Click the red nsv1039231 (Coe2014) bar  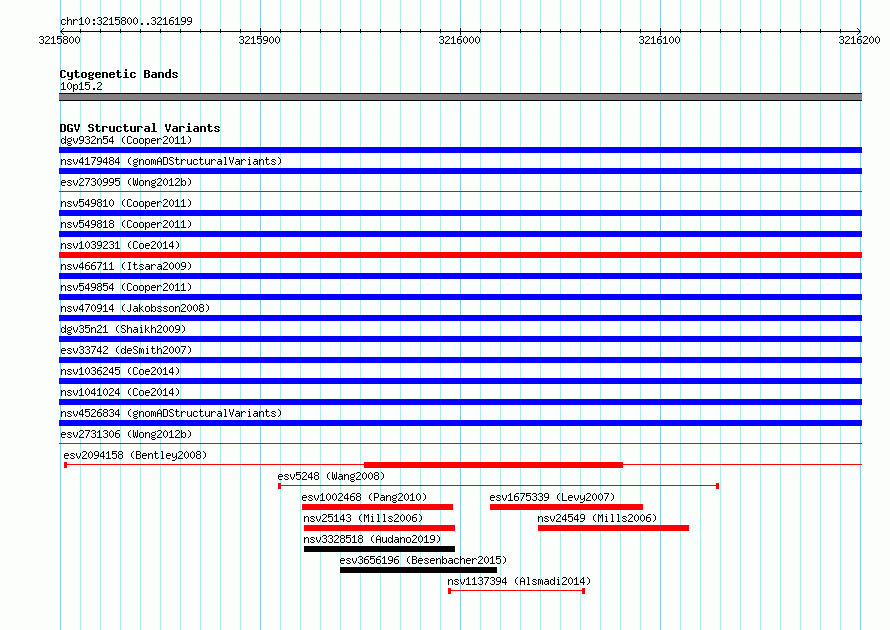(460, 255)
